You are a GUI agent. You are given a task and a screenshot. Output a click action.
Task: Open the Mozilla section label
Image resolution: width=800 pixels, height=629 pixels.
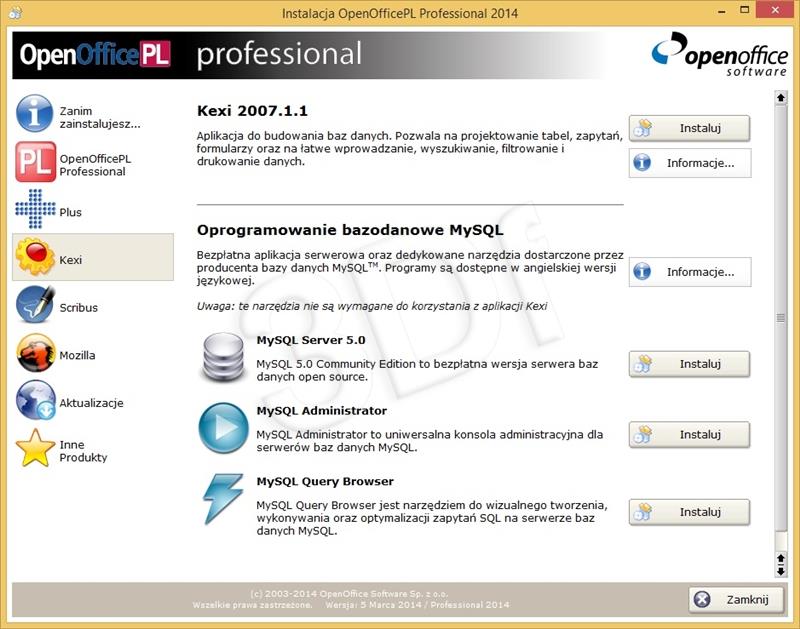click(x=77, y=355)
